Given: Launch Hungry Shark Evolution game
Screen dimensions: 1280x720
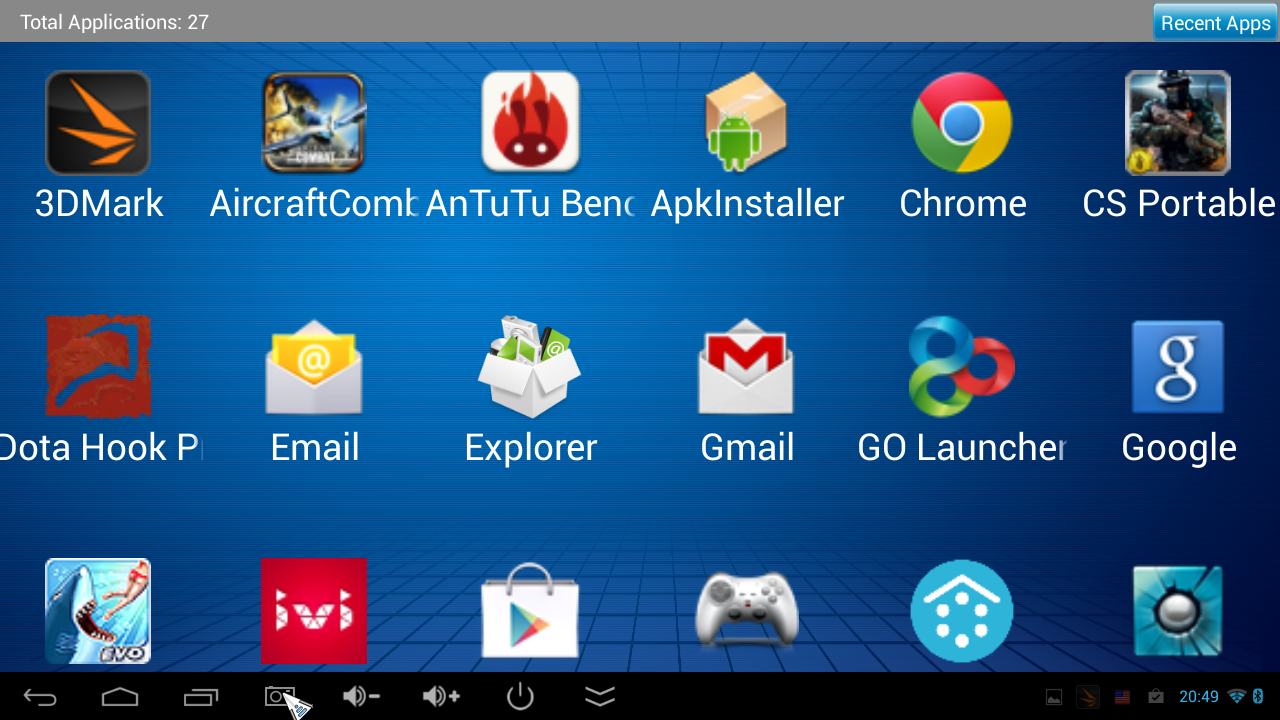Looking at the screenshot, I should pyautogui.click(x=98, y=611).
